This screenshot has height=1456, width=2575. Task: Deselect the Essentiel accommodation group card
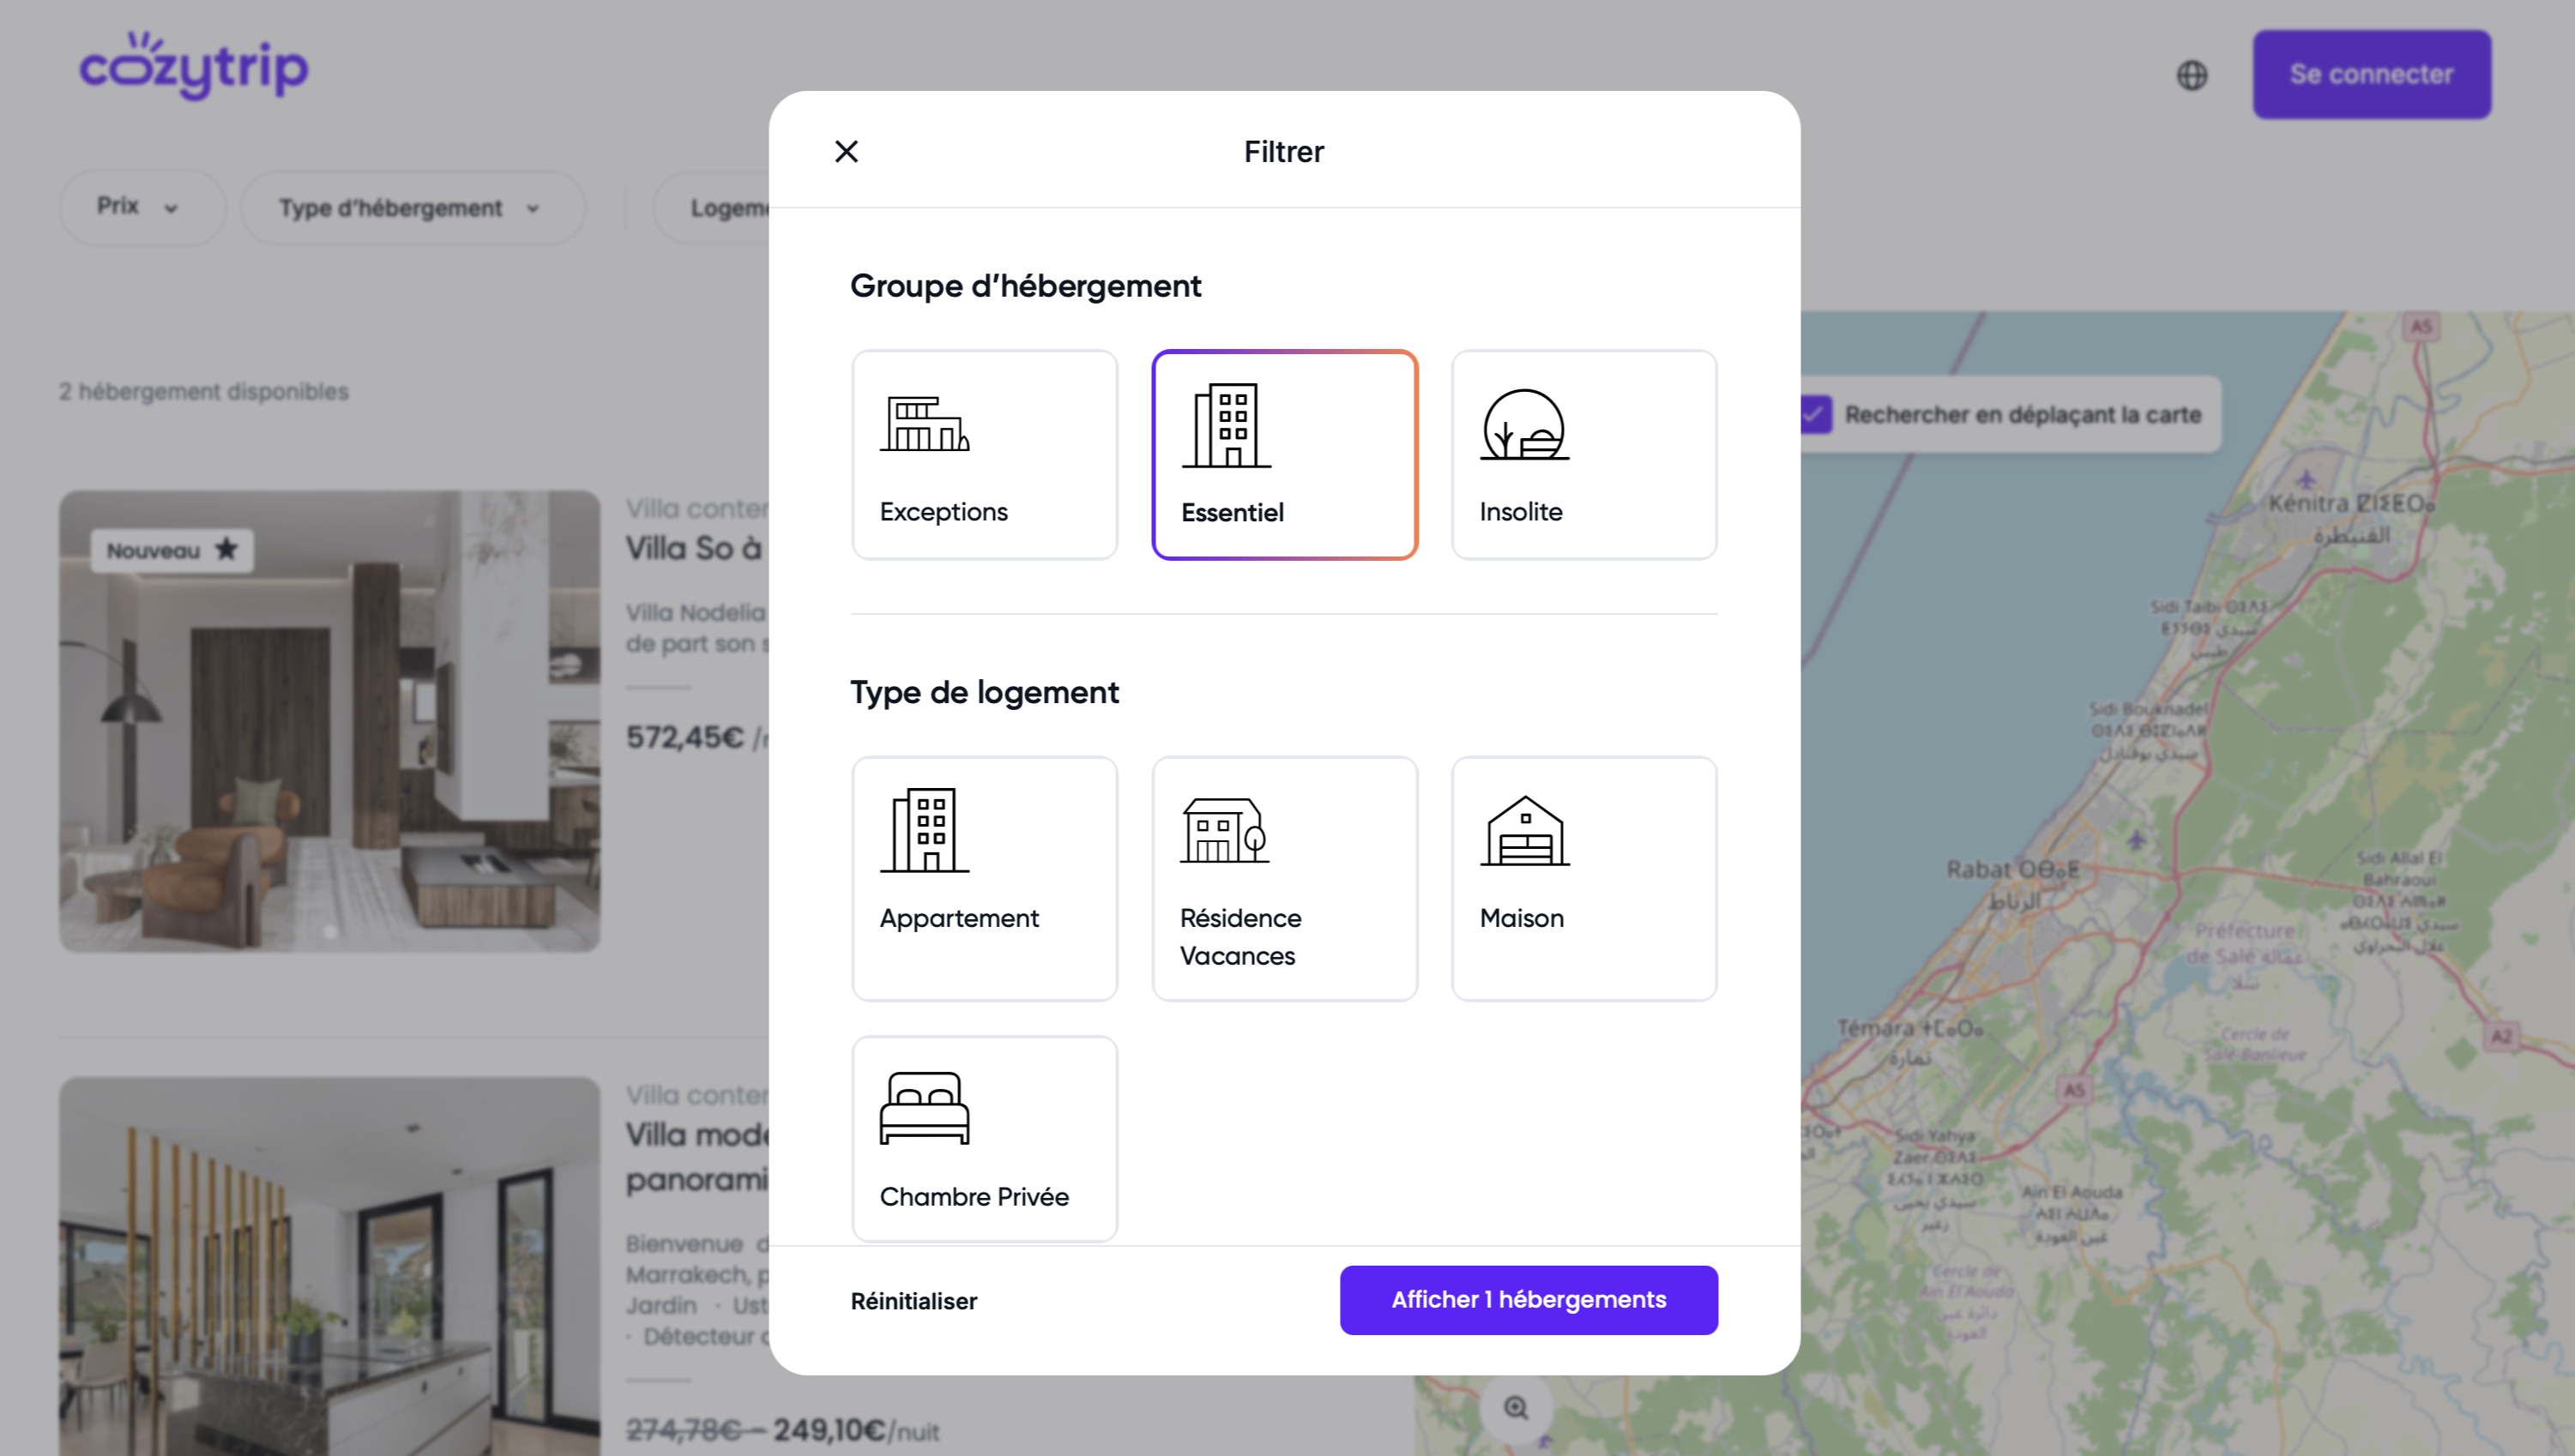pyautogui.click(x=1284, y=454)
